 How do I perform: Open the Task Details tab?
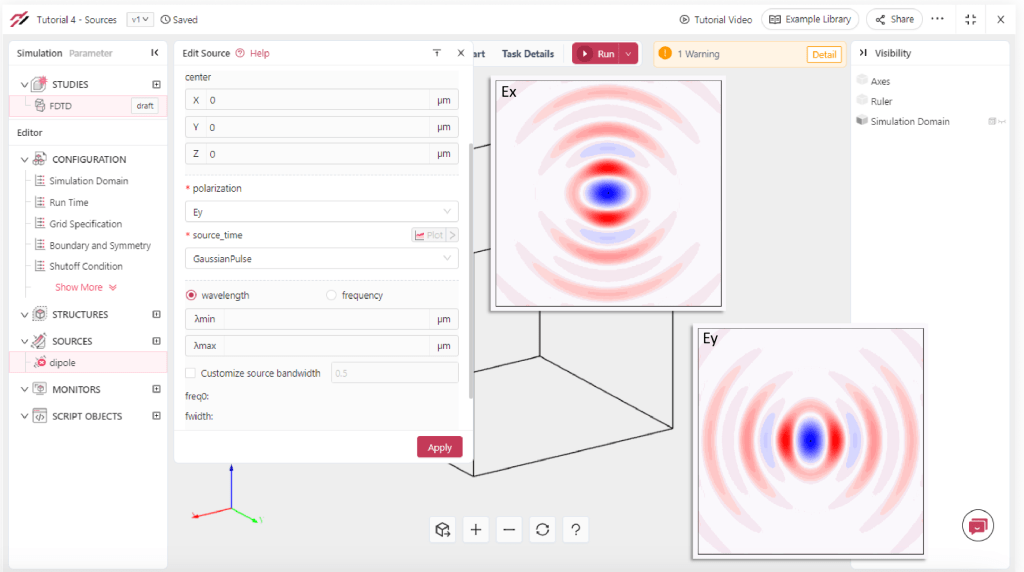[x=528, y=54]
